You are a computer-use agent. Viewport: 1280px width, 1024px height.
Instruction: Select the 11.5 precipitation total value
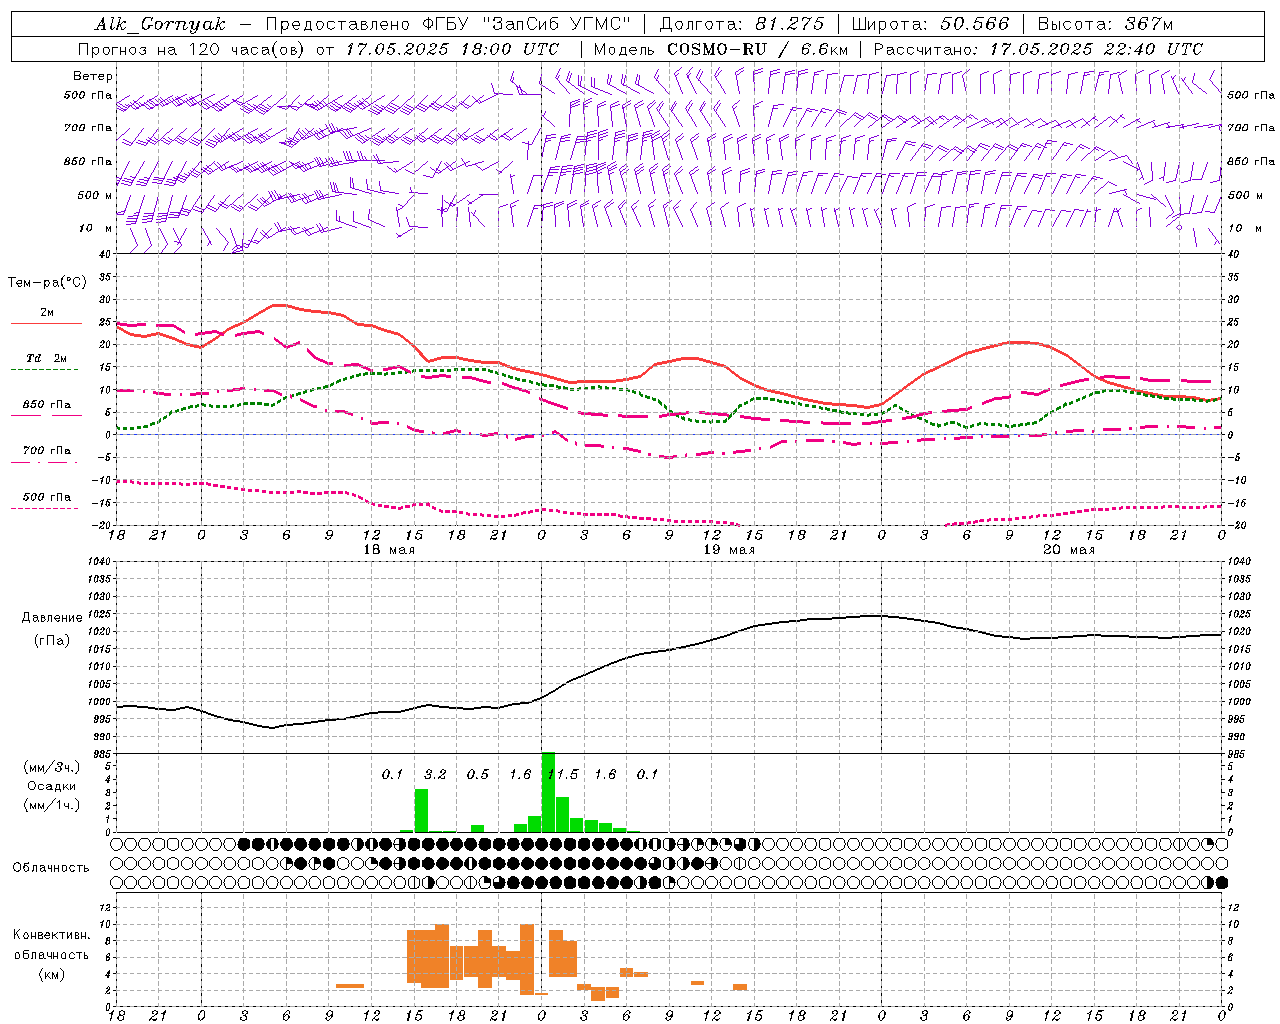(563, 775)
